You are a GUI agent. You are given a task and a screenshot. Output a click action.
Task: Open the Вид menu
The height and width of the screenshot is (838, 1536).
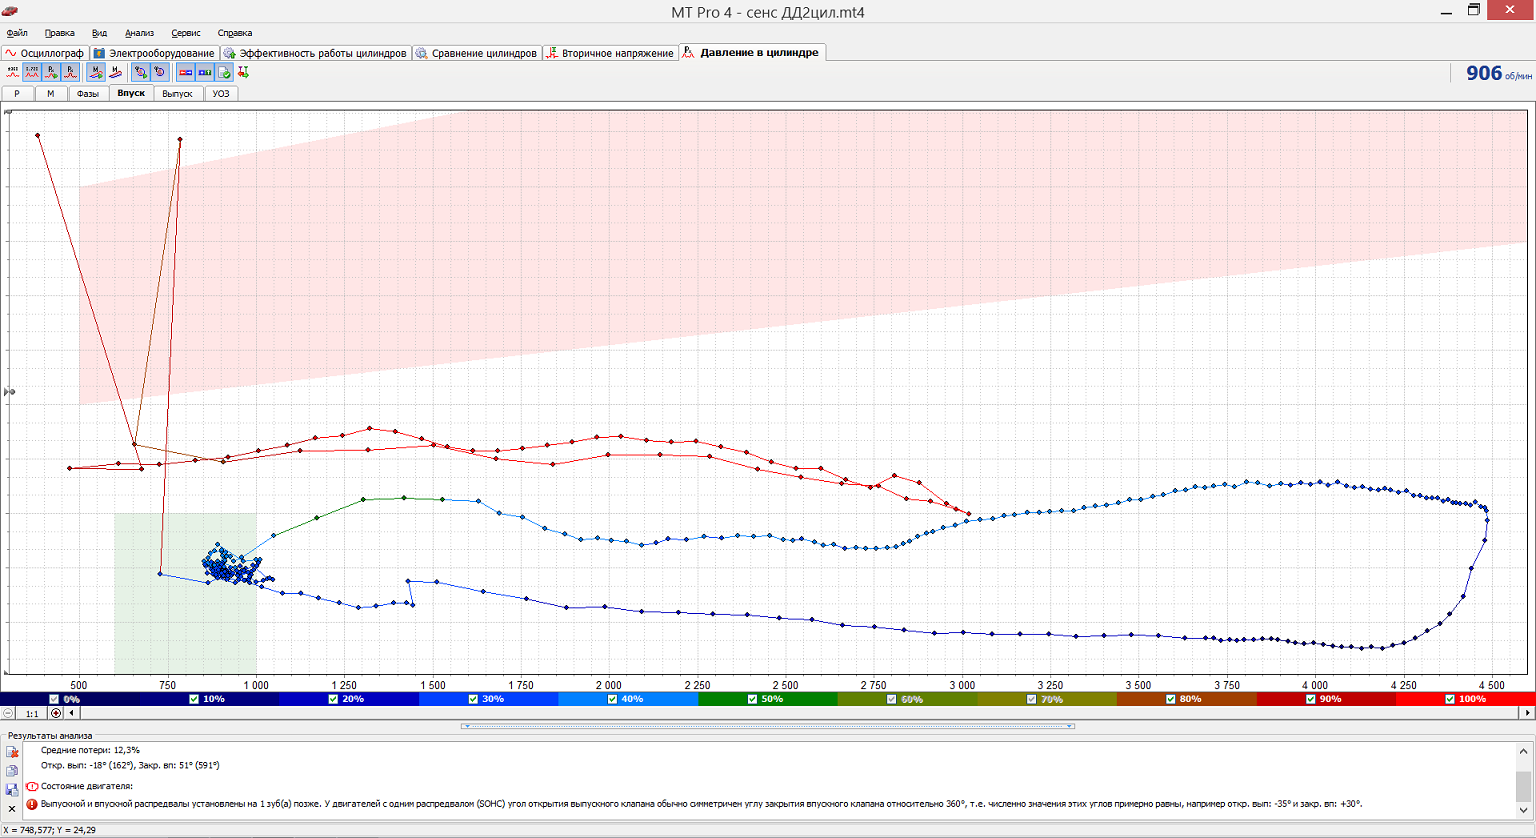click(x=99, y=33)
